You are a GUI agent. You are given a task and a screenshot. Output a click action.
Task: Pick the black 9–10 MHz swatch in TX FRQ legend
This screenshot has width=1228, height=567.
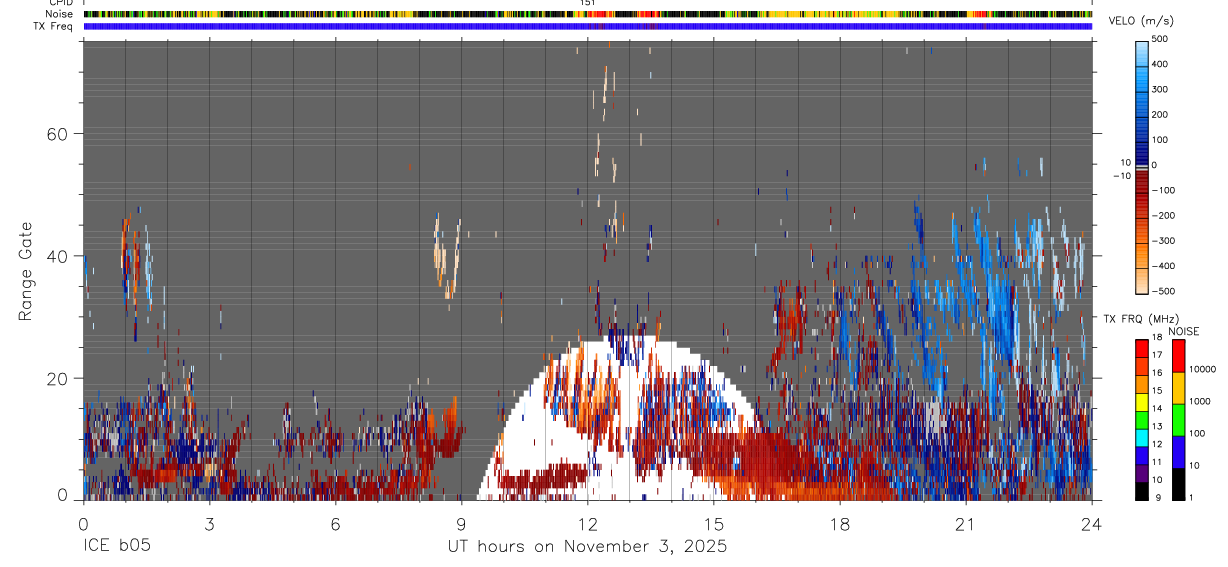click(x=1142, y=491)
